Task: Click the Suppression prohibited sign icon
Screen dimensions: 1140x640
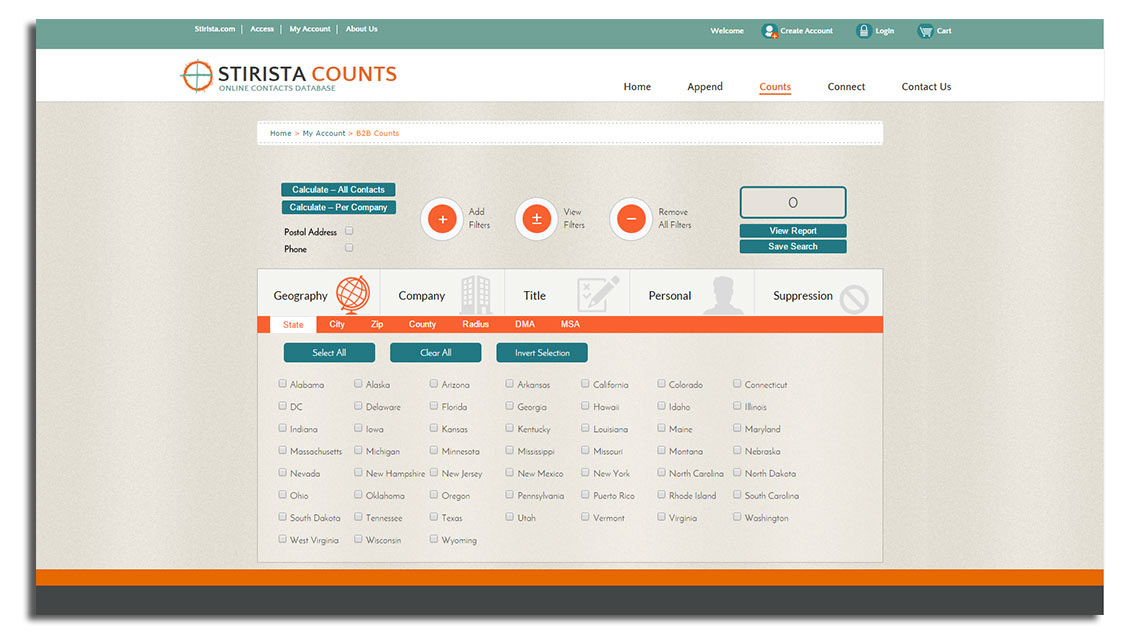Action: tap(854, 299)
